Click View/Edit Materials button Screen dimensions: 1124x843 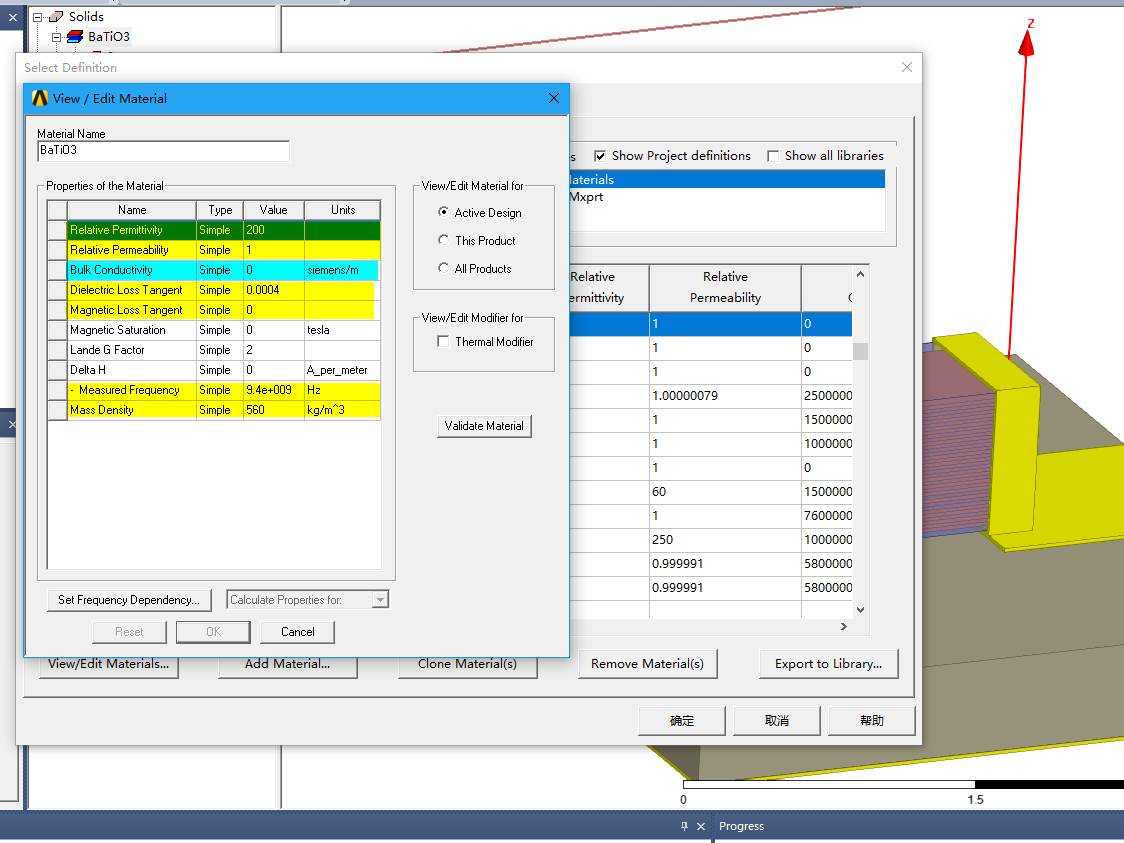point(108,665)
